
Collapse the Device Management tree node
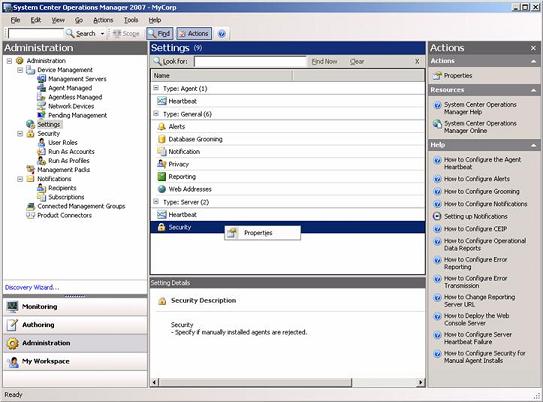tap(20, 70)
